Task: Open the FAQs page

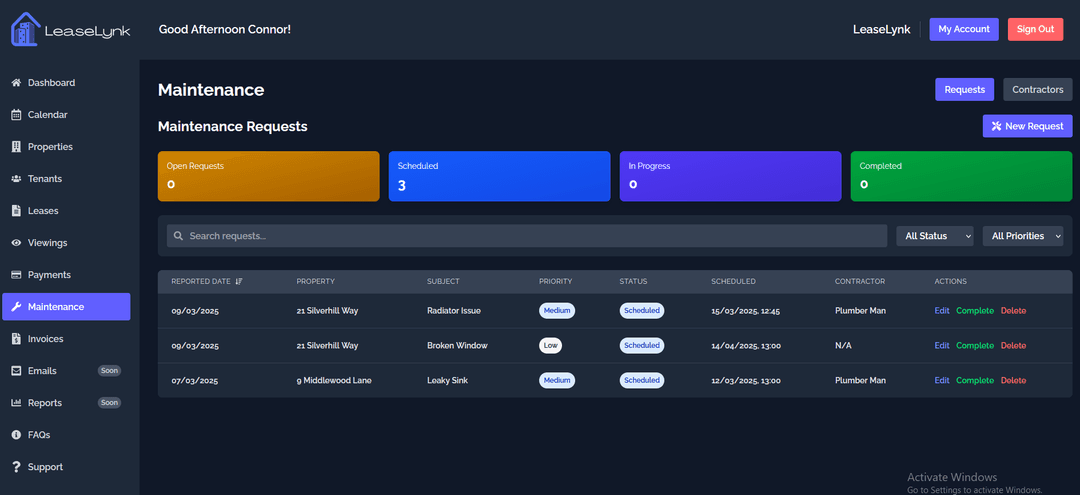Action: click(x=66, y=435)
